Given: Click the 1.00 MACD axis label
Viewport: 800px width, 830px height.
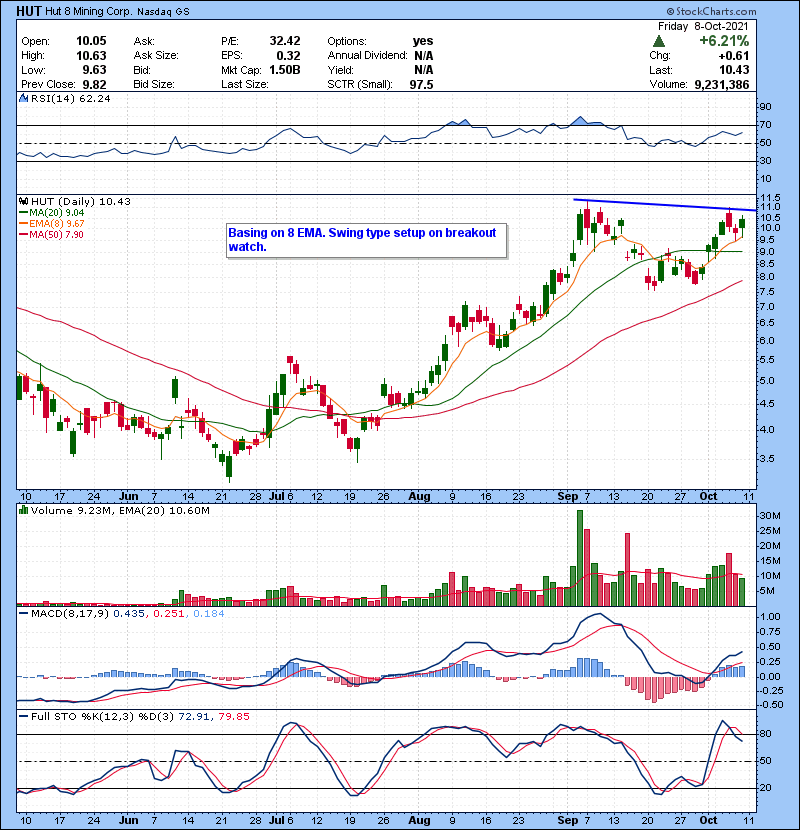Looking at the screenshot, I should click(770, 617).
